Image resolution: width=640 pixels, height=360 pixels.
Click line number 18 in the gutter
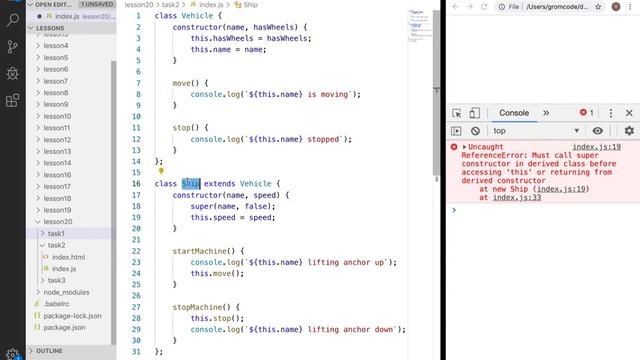[136, 207]
